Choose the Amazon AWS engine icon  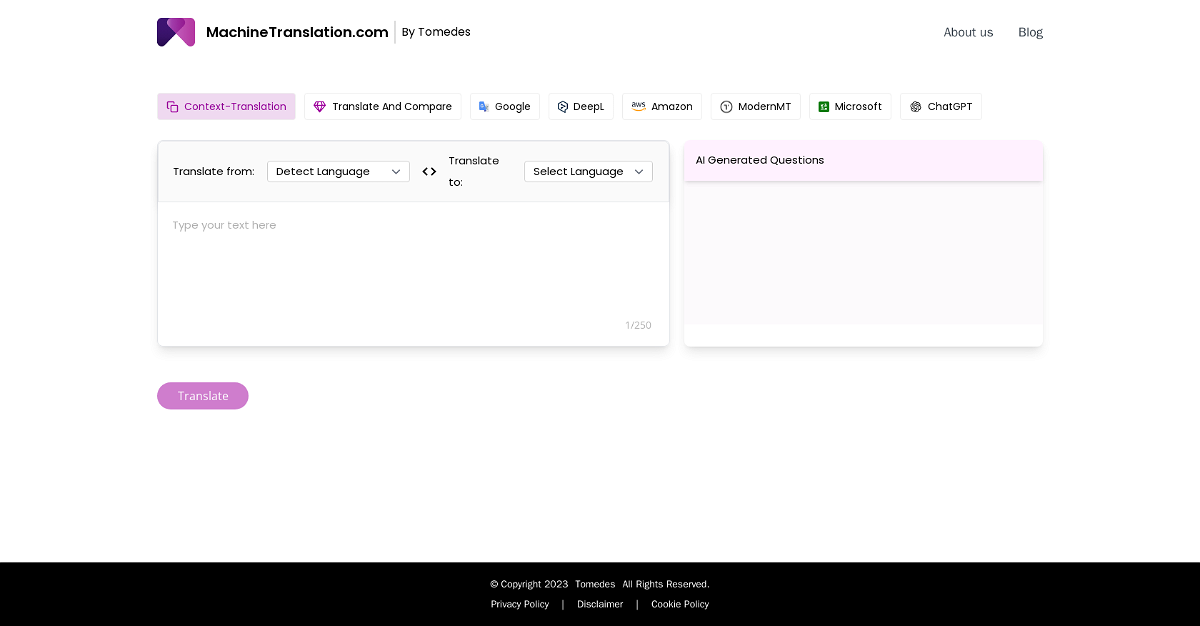(x=638, y=107)
